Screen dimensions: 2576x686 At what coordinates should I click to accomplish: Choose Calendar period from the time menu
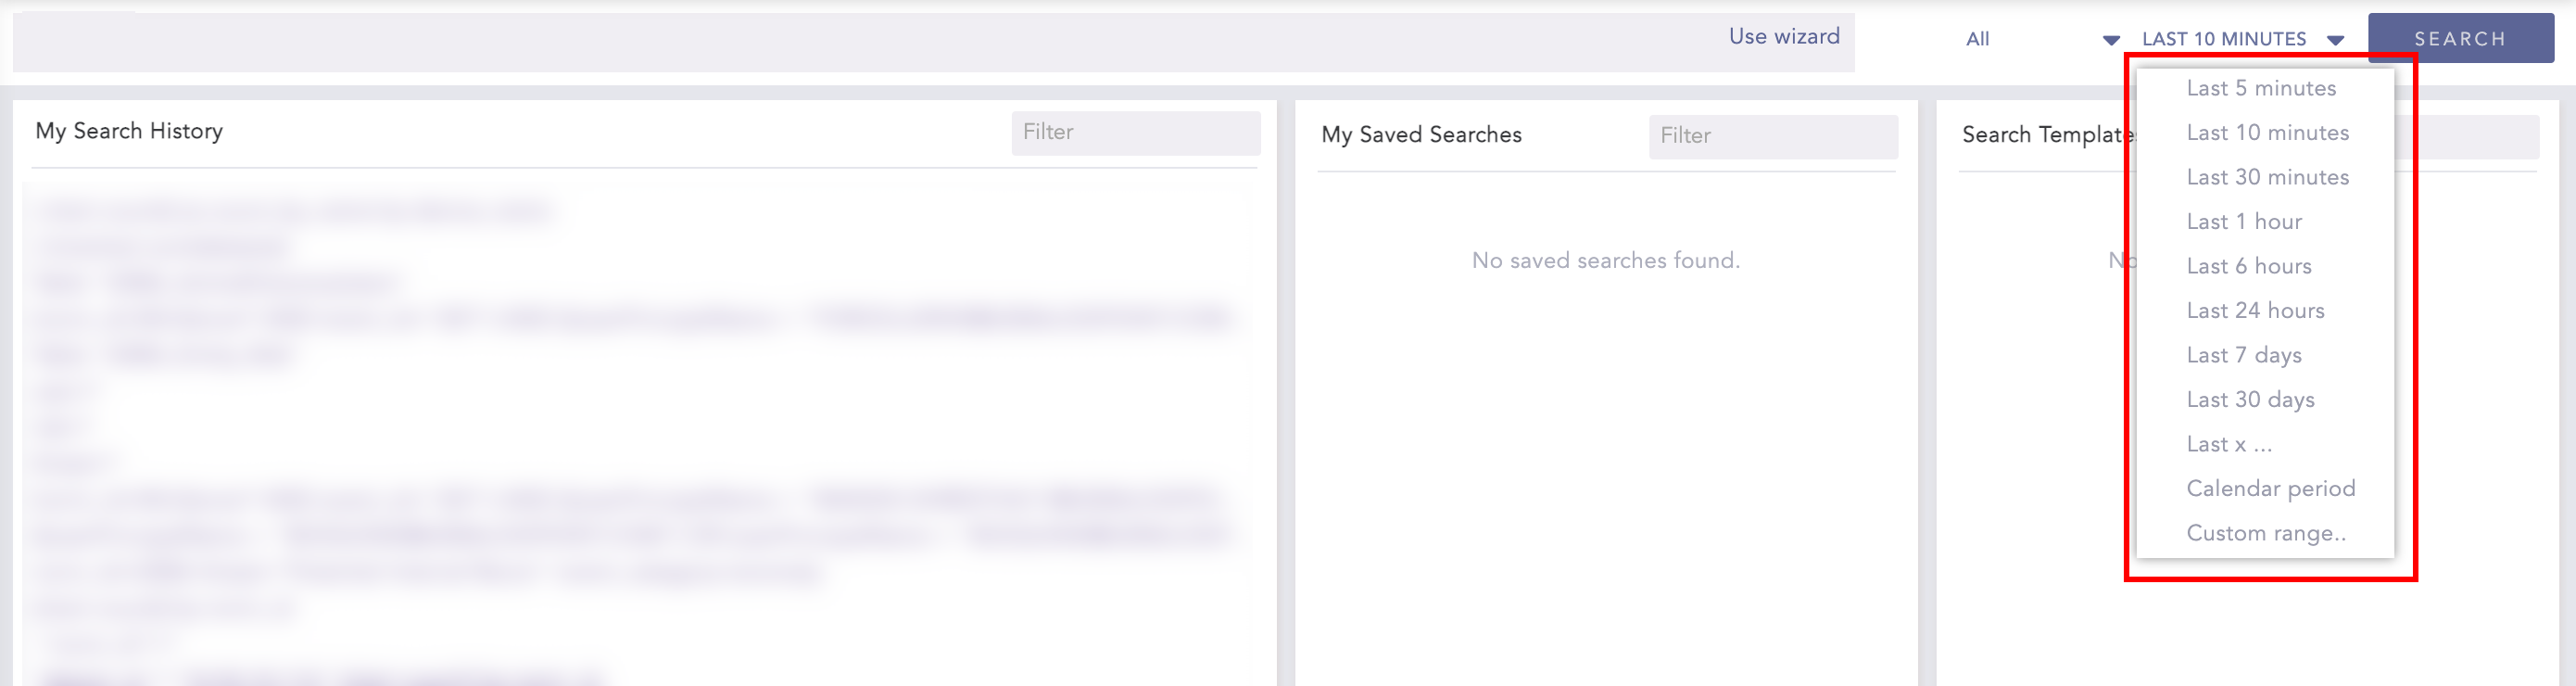[2271, 488]
